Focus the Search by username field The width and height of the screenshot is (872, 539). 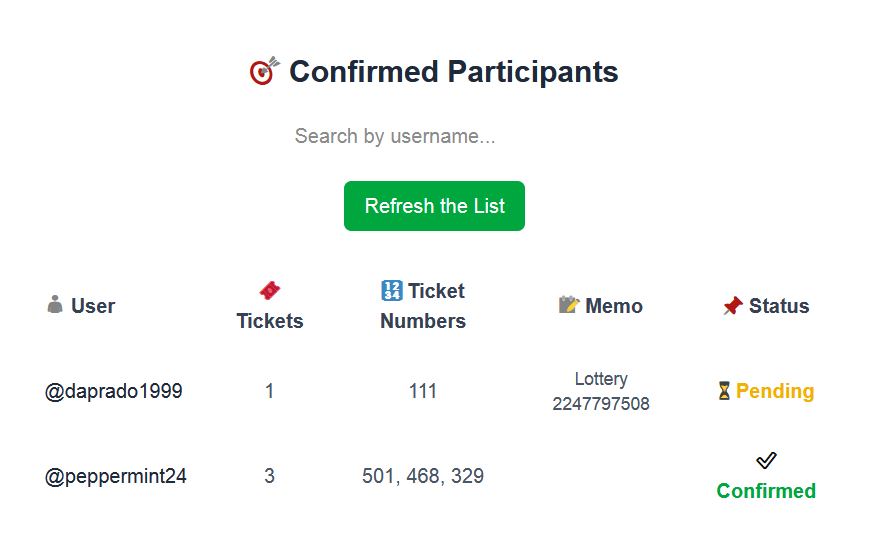click(434, 136)
